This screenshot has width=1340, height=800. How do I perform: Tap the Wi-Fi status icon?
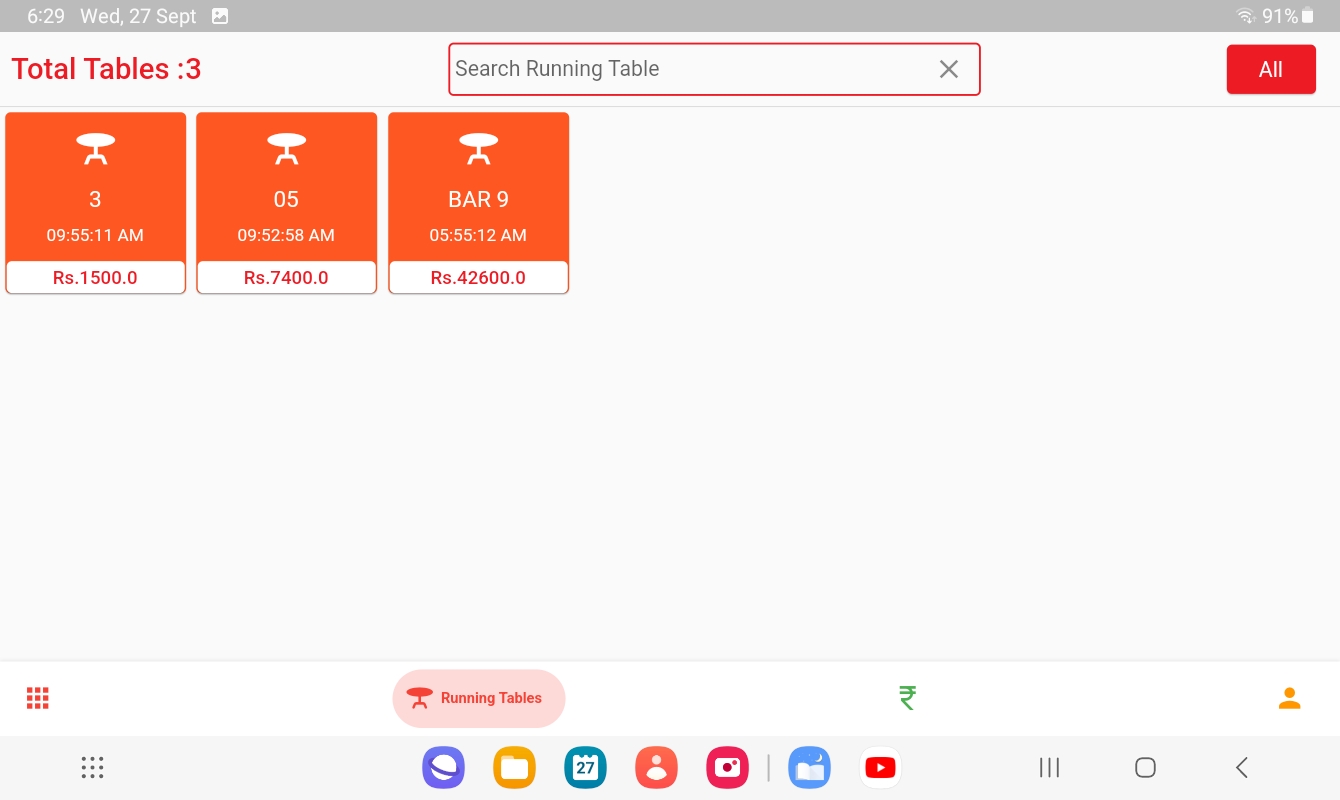(x=1246, y=16)
